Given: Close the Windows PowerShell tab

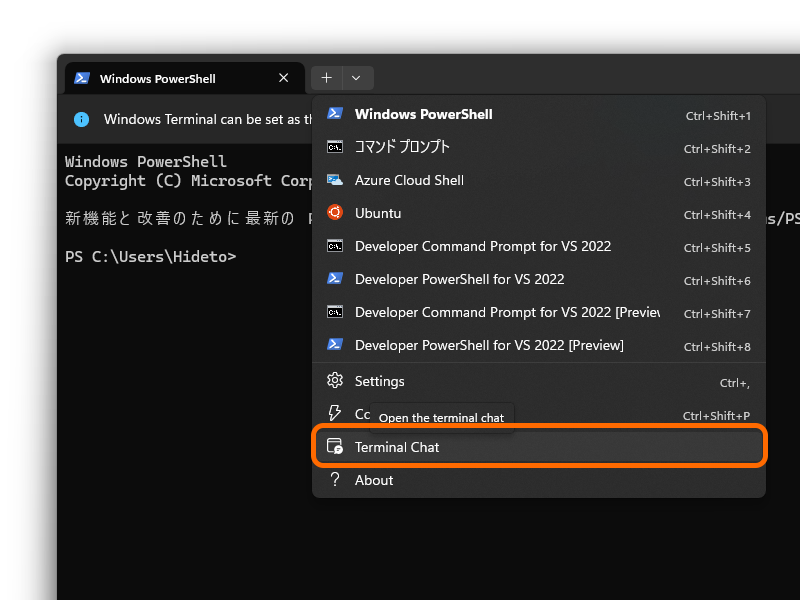Looking at the screenshot, I should (x=282, y=77).
